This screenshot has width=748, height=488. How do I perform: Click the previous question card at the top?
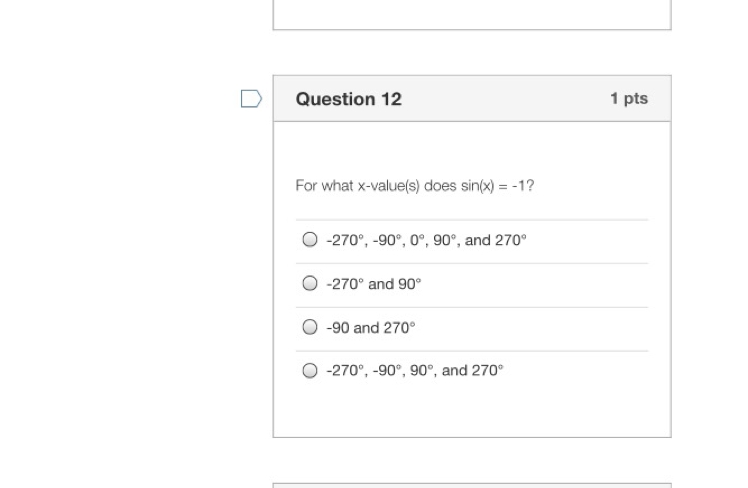[x=472, y=15]
